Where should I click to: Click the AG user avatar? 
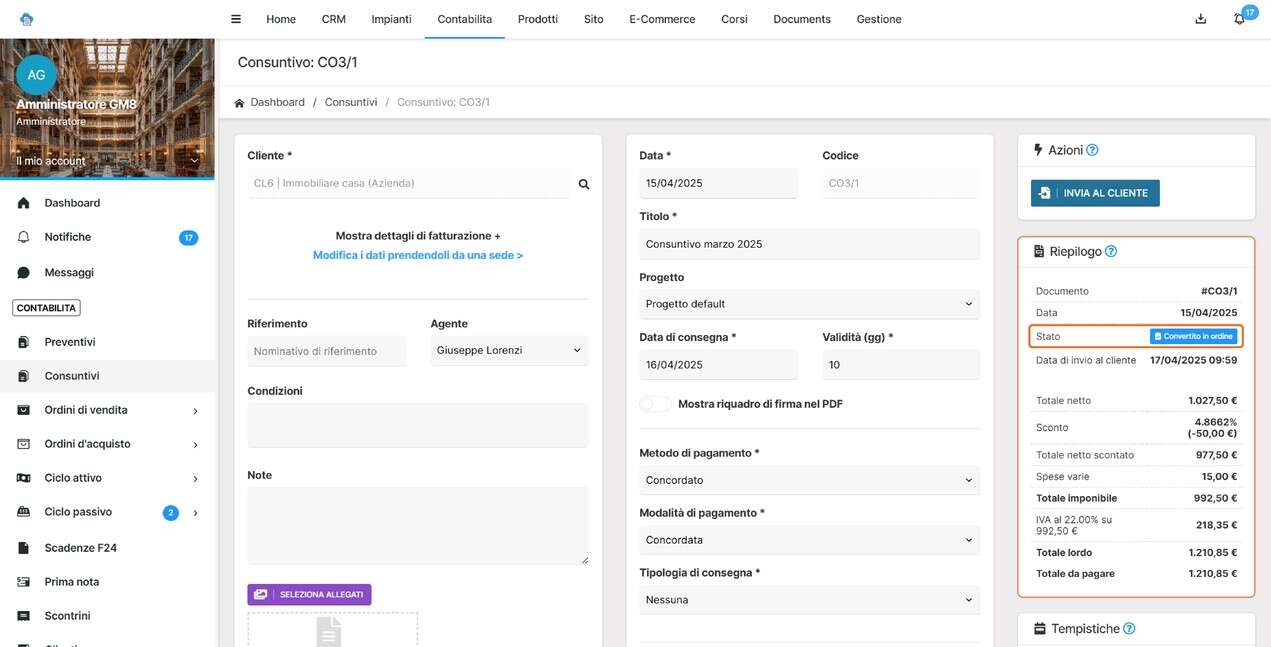tap(36, 75)
